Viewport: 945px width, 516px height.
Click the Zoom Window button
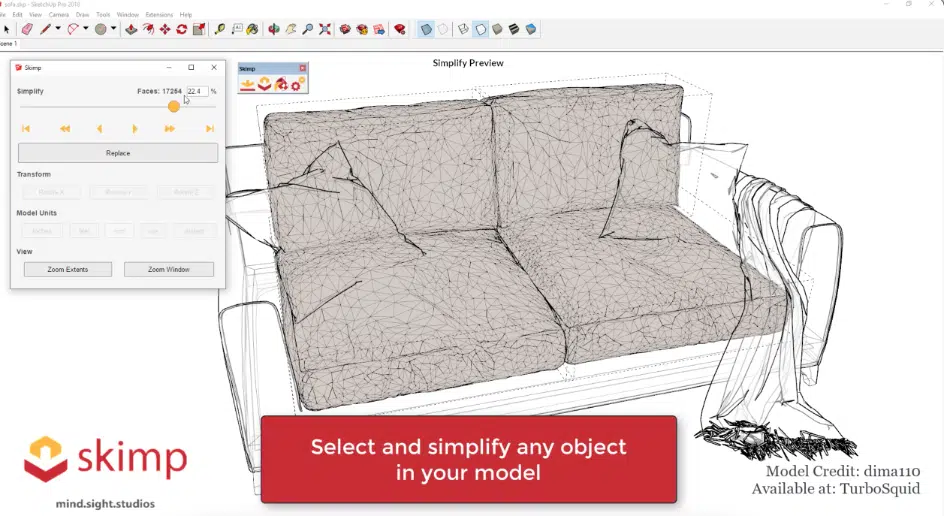169,269
